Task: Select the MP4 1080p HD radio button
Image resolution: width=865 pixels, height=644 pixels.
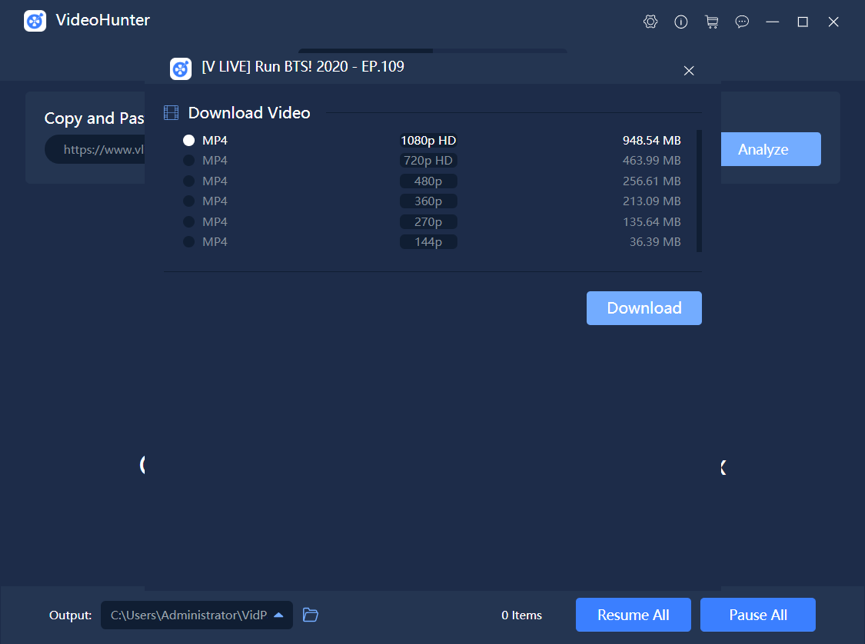Action: (189, 140)
